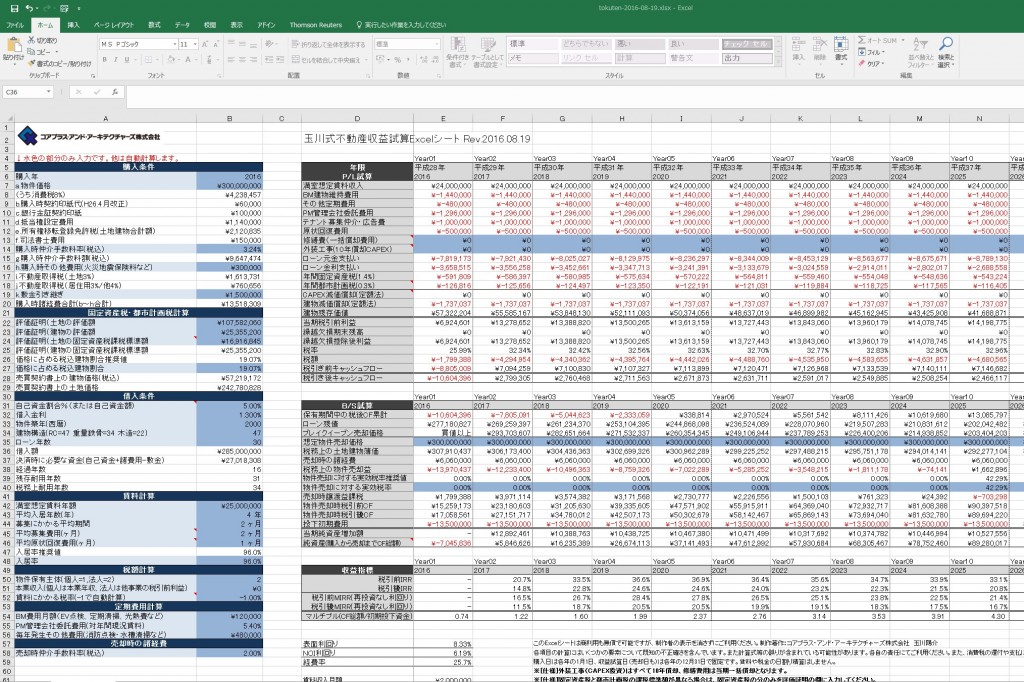Screen dimensions: 1024x682
Task: Cut selection with the scissors icon
Action: pos(31,41)
